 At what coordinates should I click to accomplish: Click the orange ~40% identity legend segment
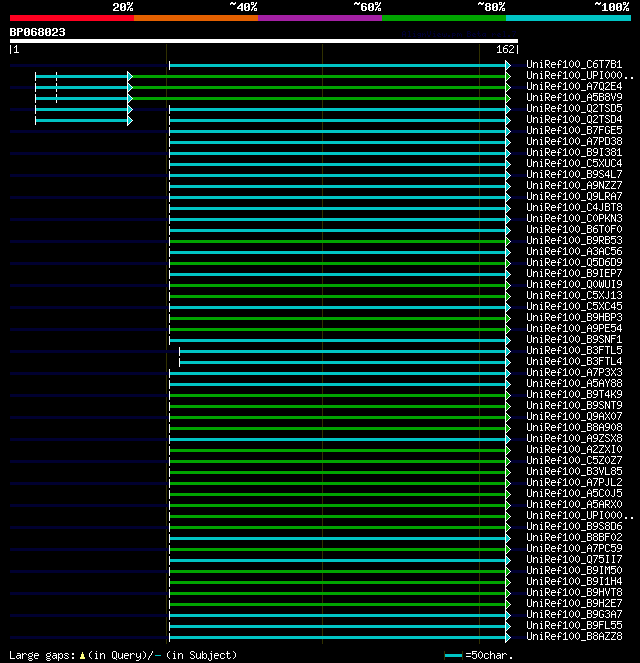click(x=196, y=18)
